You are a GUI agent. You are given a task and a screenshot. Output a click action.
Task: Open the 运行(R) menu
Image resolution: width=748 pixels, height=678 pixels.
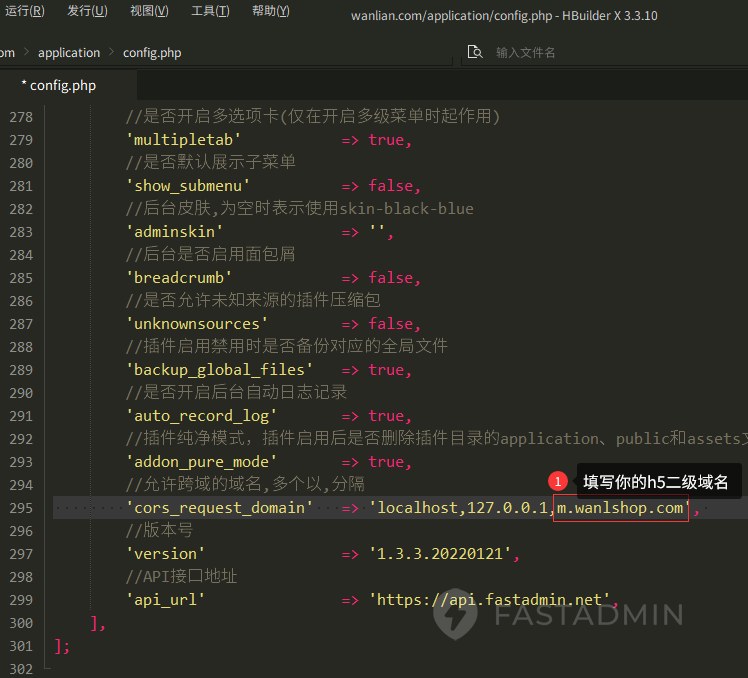25,10
